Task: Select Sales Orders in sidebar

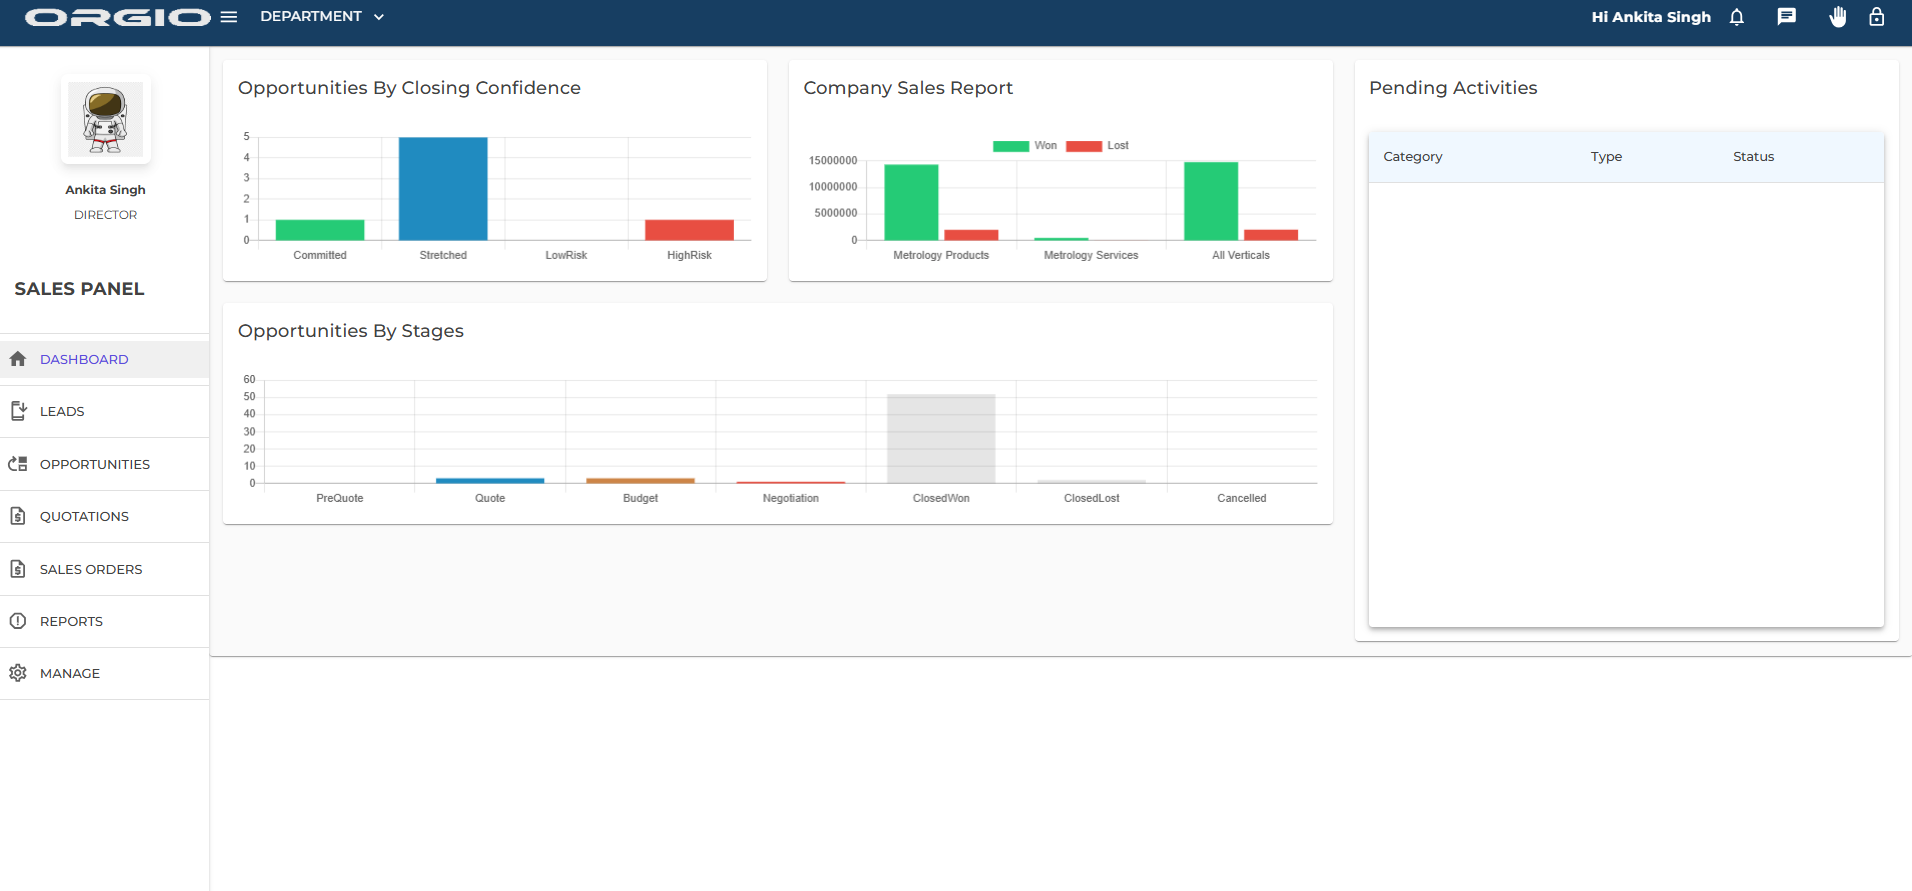Action: [91, 569]
